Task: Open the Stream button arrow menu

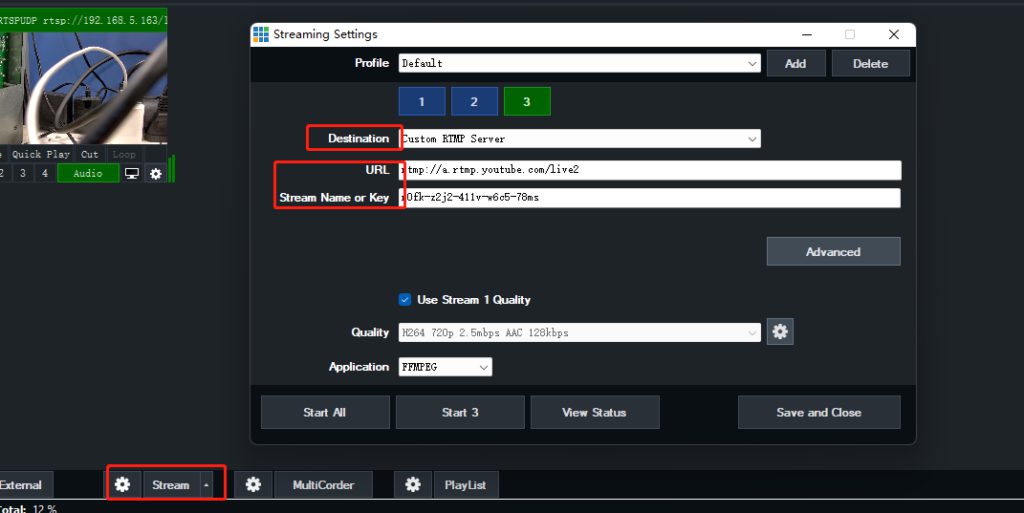Action: click(207, 485)
